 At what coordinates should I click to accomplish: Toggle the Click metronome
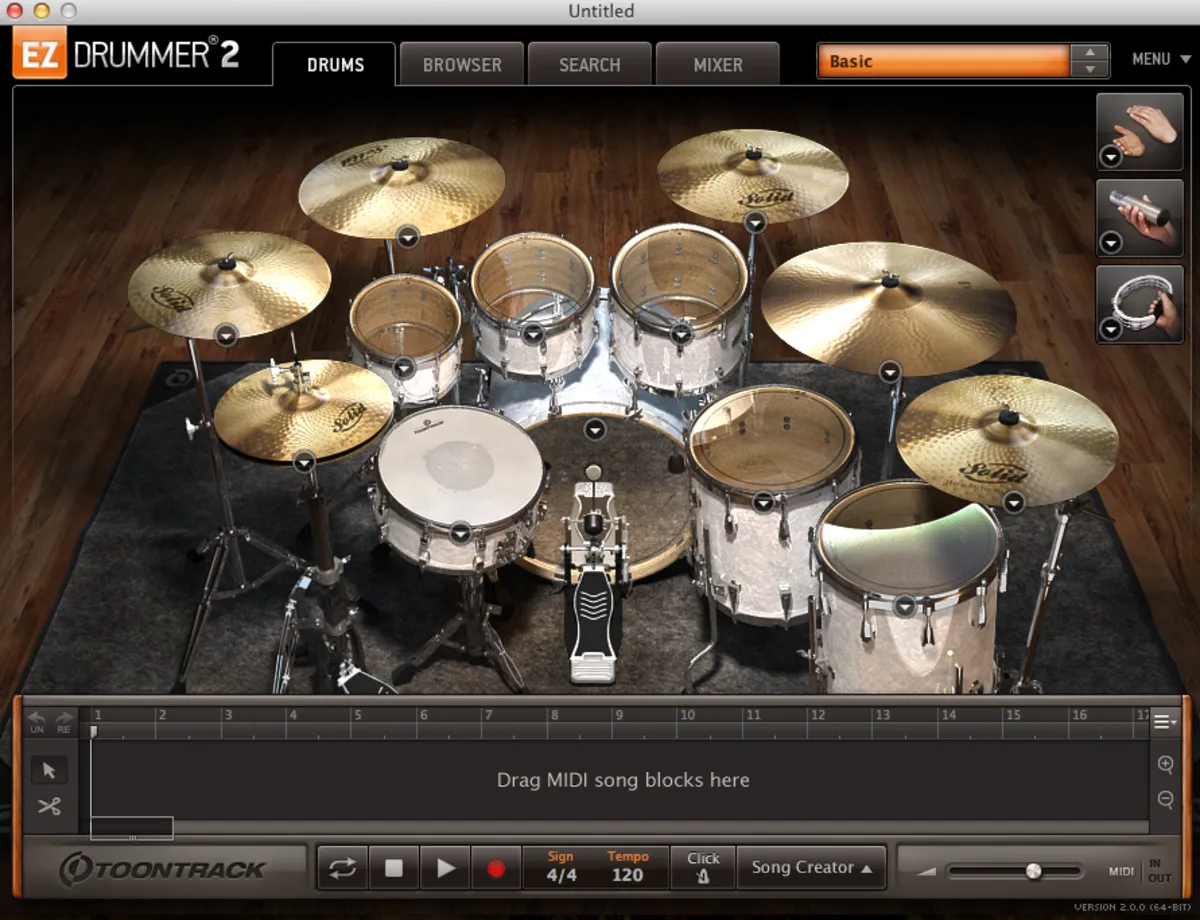[703, 868]
